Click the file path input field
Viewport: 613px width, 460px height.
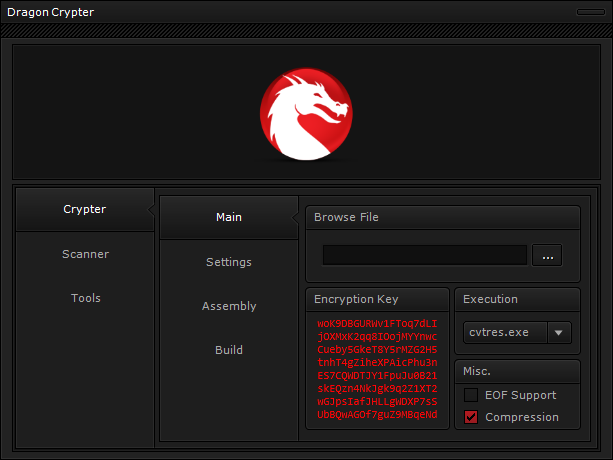pyautogui.click(x=424, y=255)
